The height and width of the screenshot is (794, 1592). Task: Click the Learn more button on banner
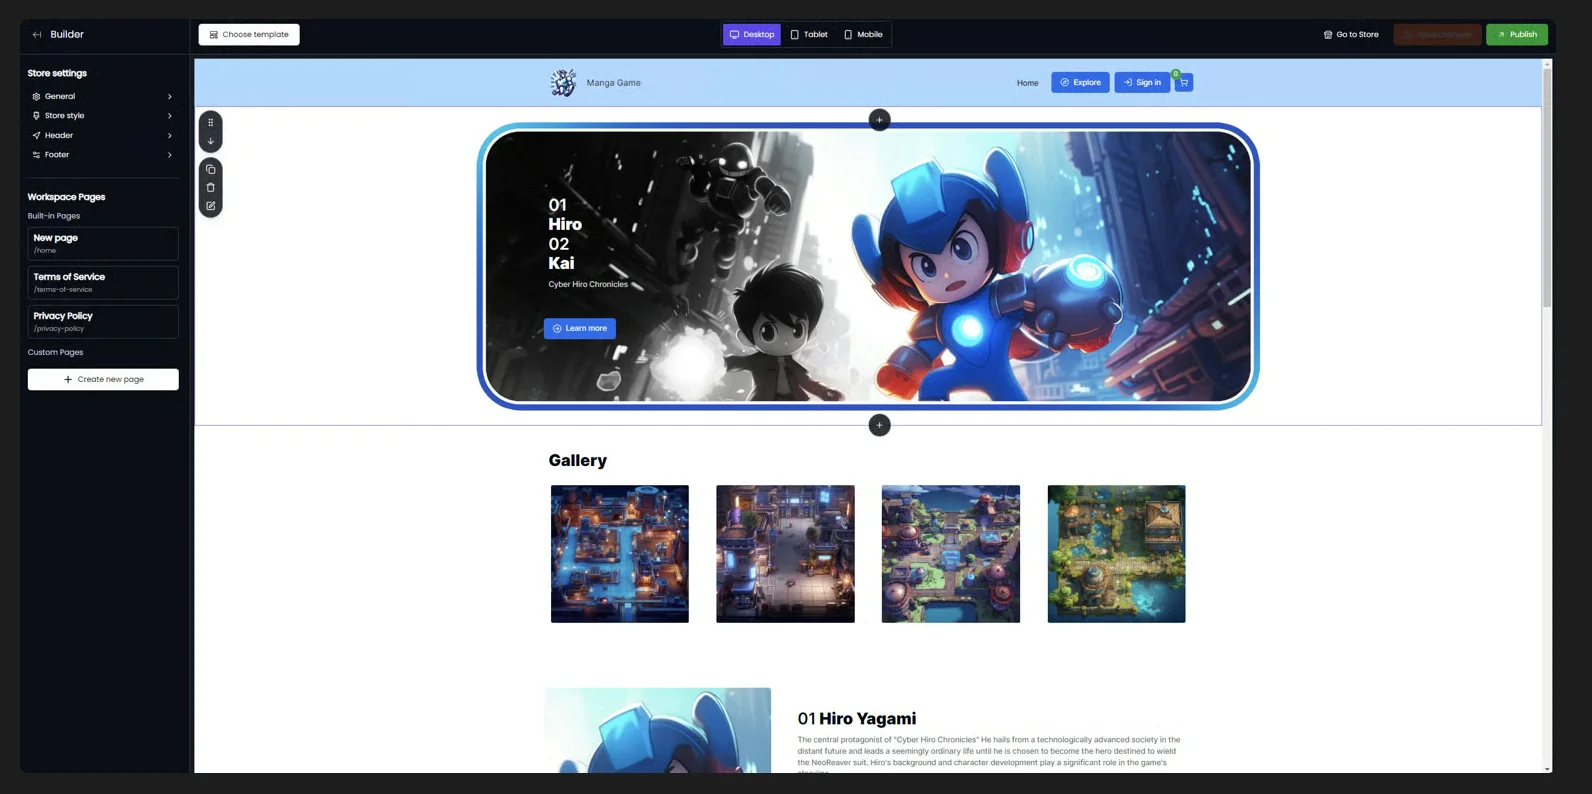coord(580,328)
